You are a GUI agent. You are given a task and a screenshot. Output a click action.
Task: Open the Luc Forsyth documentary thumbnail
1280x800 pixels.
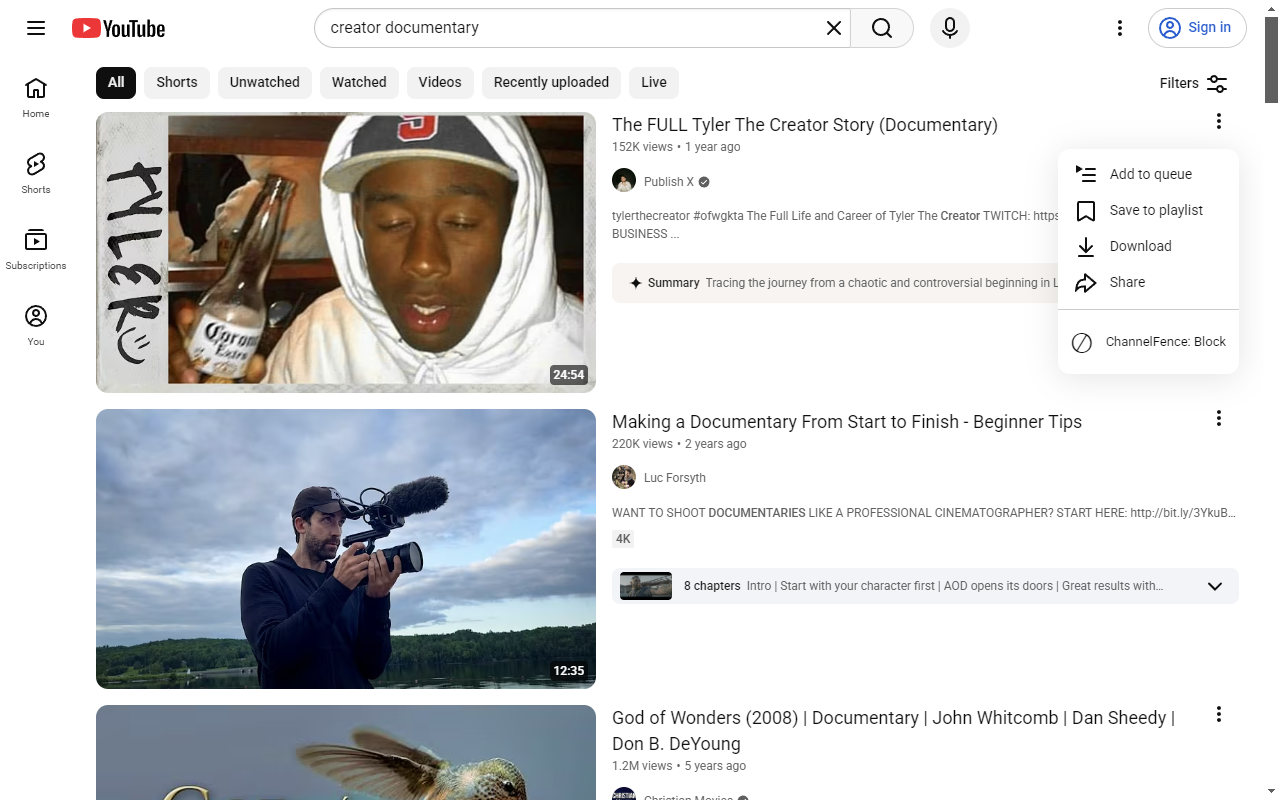click(346, 549)
